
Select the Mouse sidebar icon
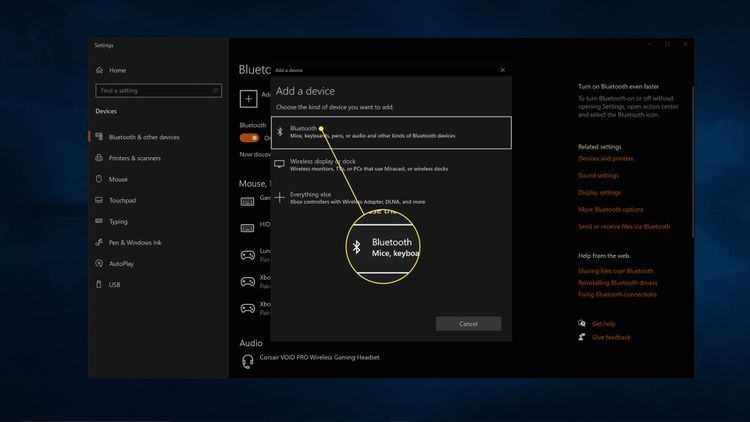point(99,179)
